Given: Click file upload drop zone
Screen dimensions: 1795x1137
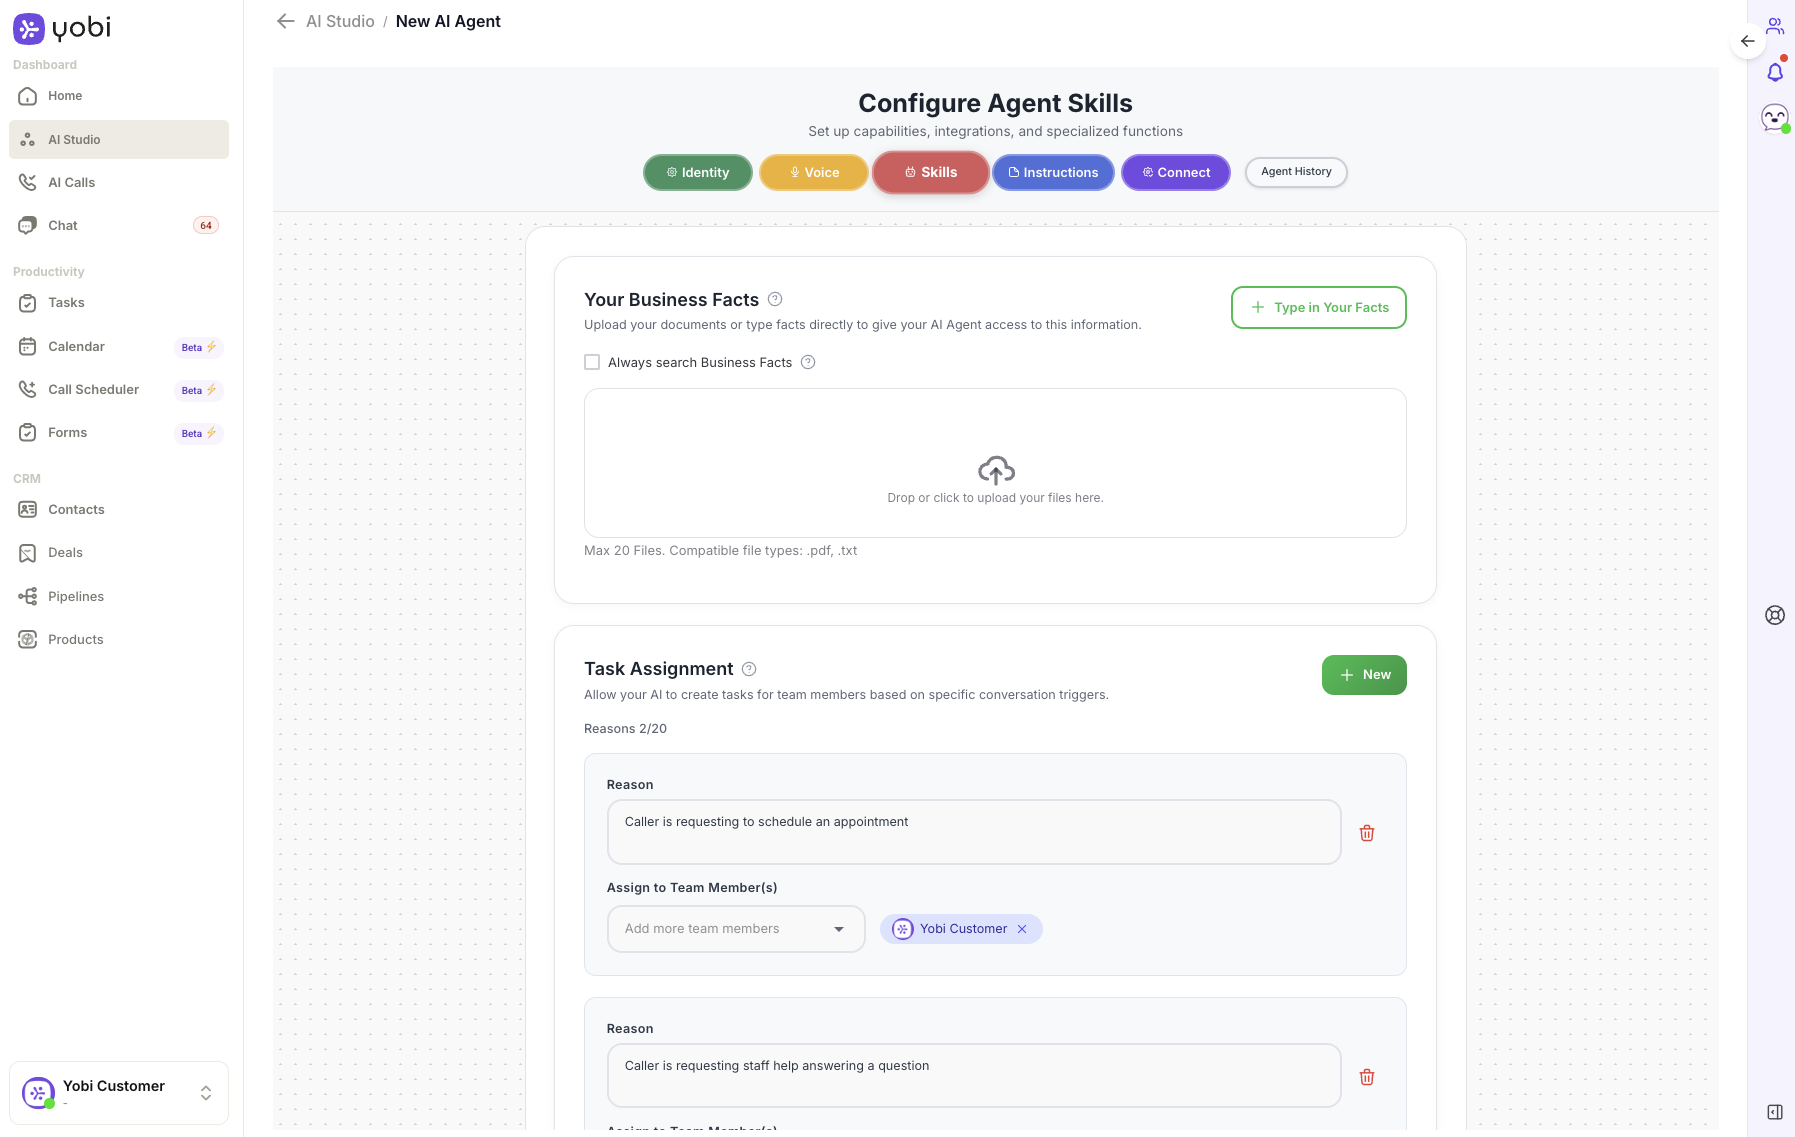Looking at the screenshot, I should [995, 463].
